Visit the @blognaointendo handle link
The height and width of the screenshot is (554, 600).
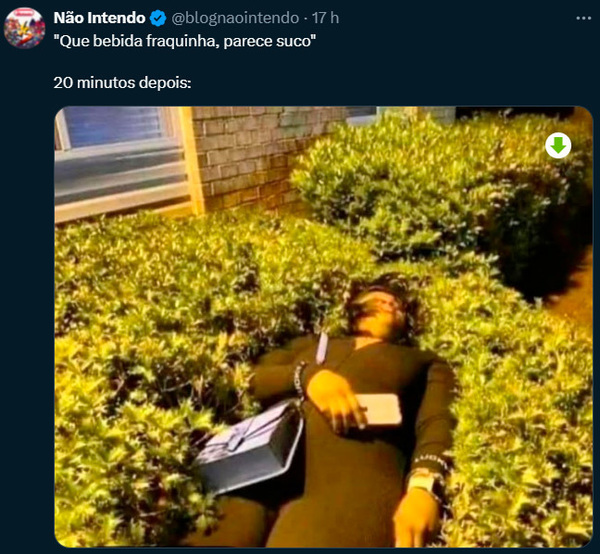pos(235,18)
